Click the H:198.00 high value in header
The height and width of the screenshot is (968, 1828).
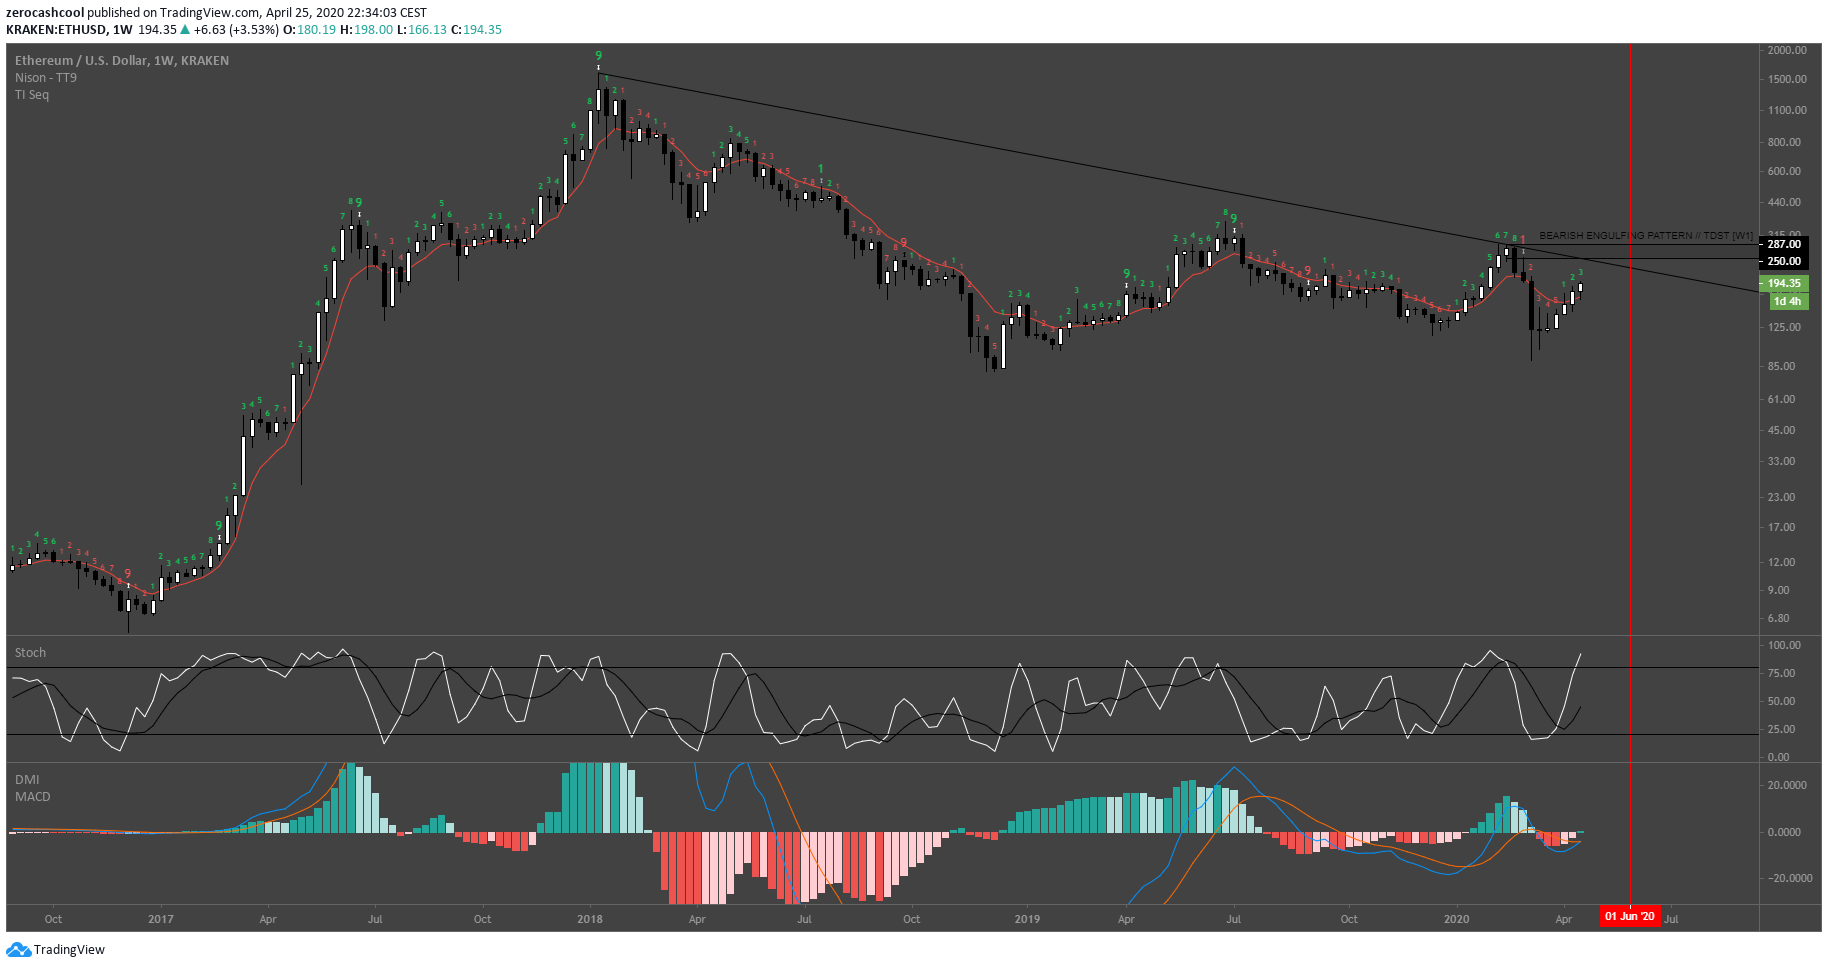(366, 30)
